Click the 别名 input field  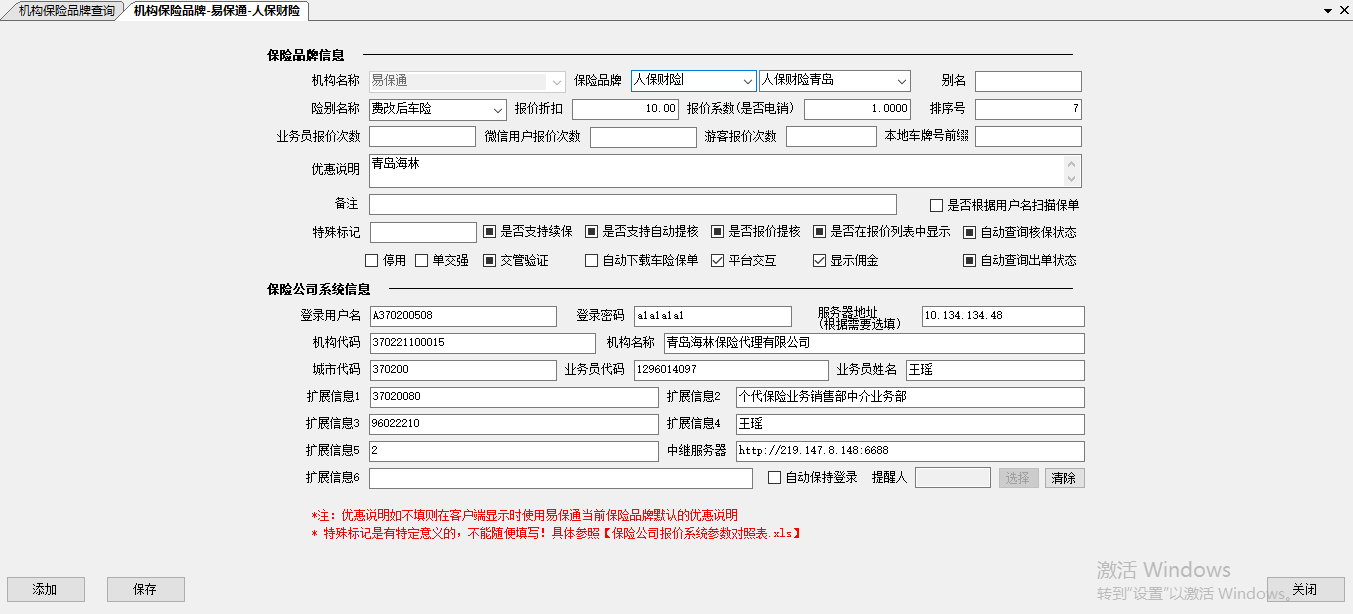(1028, 81)
